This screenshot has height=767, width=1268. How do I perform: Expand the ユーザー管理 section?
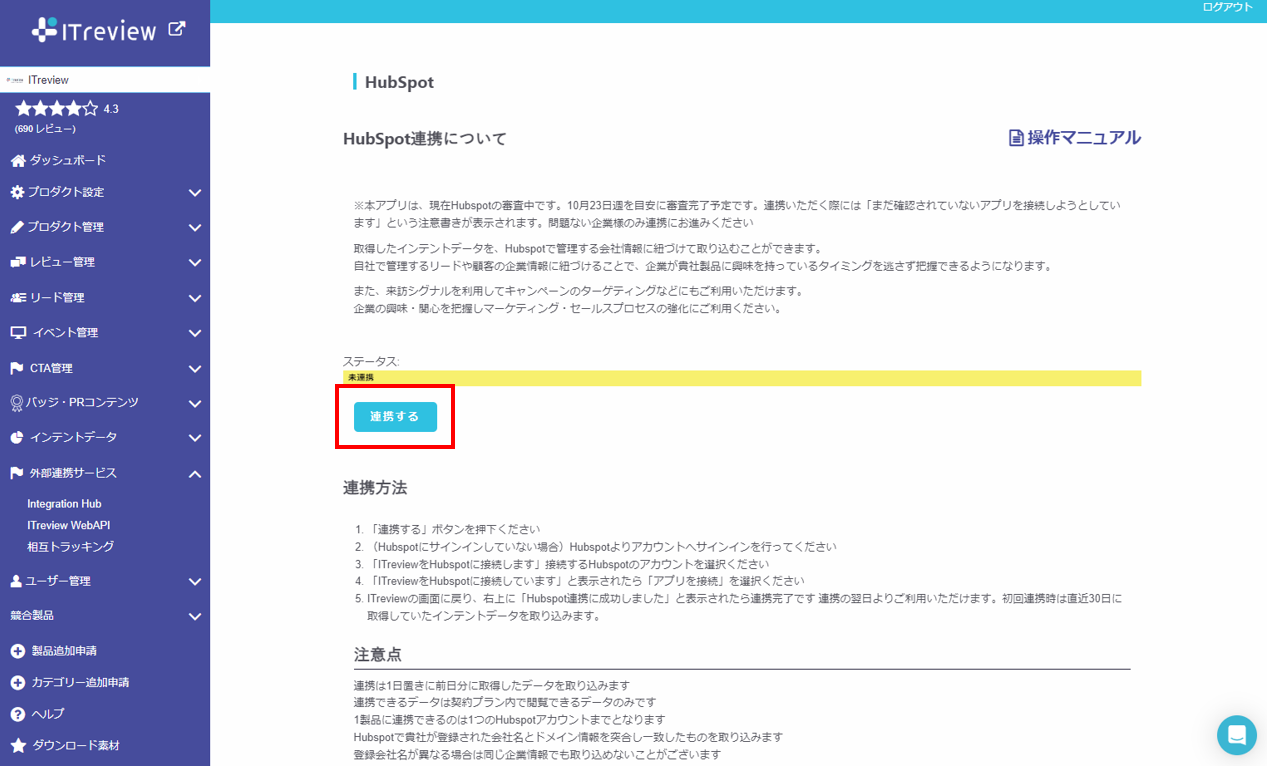coord(195,581)
